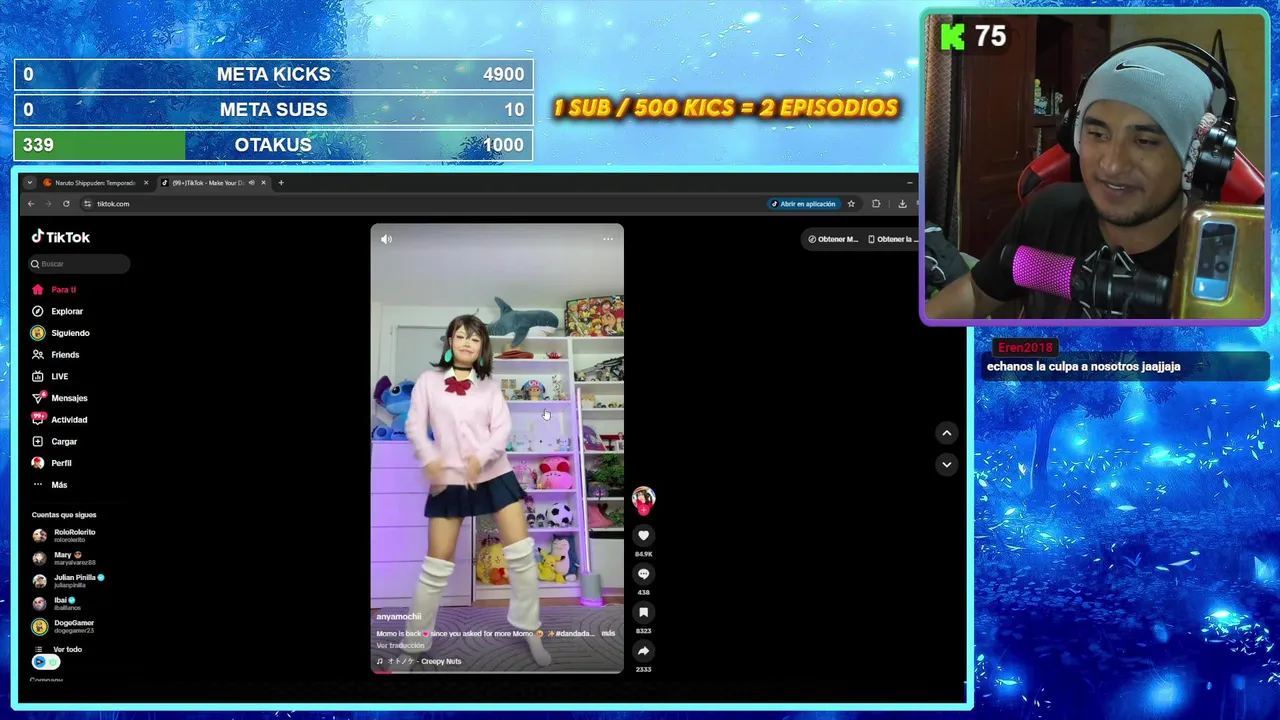Bookmark the page with star icon

851,204
